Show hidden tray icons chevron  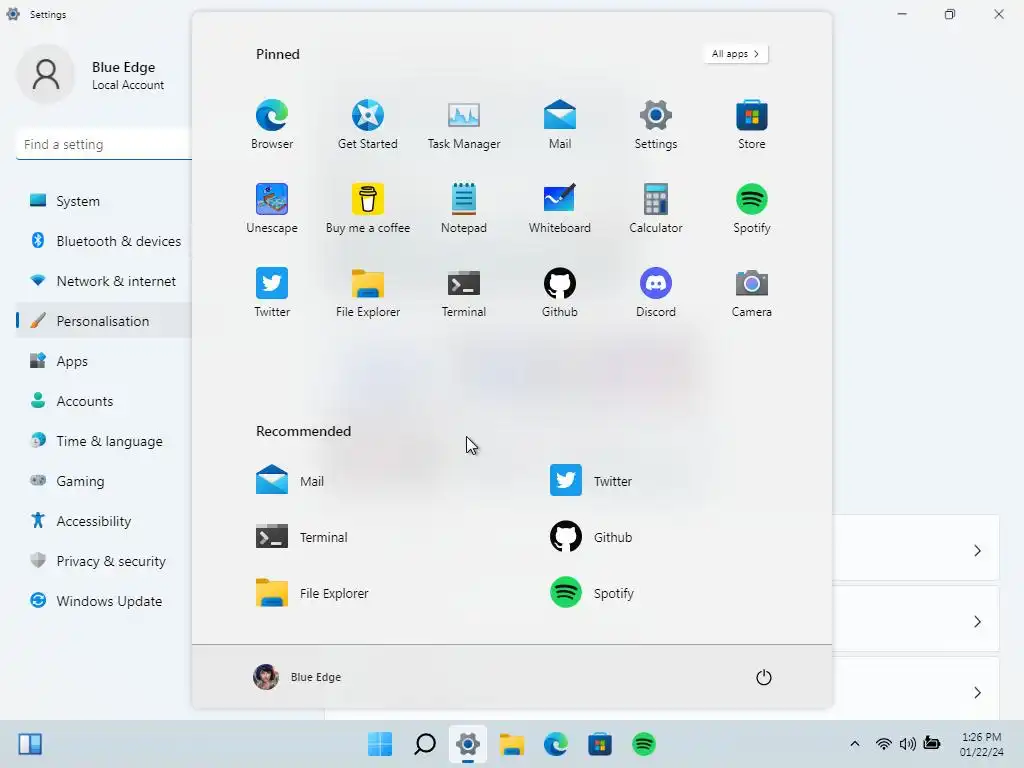854,744
